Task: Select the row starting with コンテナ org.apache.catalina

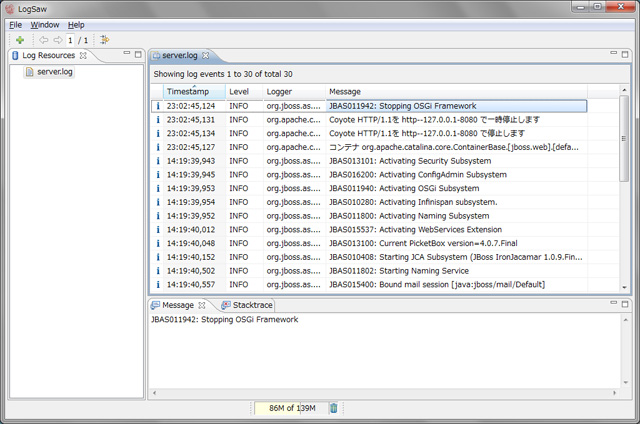Action: 369,147
